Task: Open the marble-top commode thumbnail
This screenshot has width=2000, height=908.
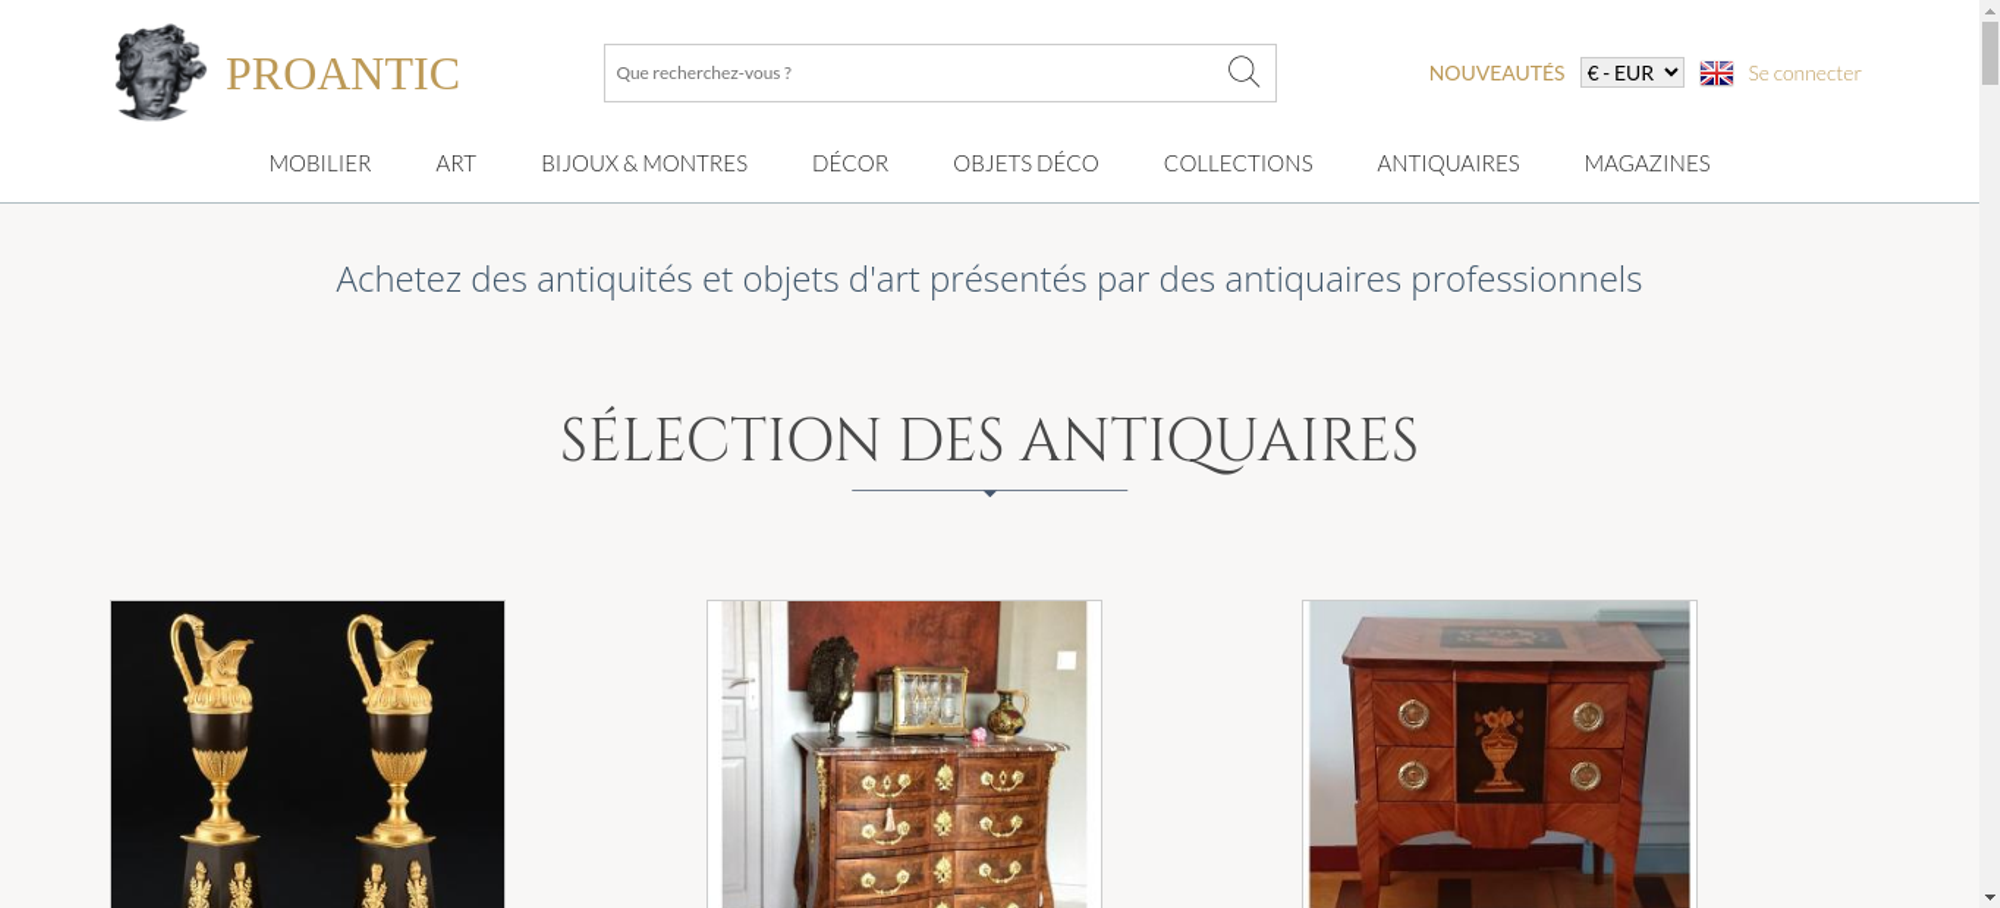Action: tap(904, 754)
